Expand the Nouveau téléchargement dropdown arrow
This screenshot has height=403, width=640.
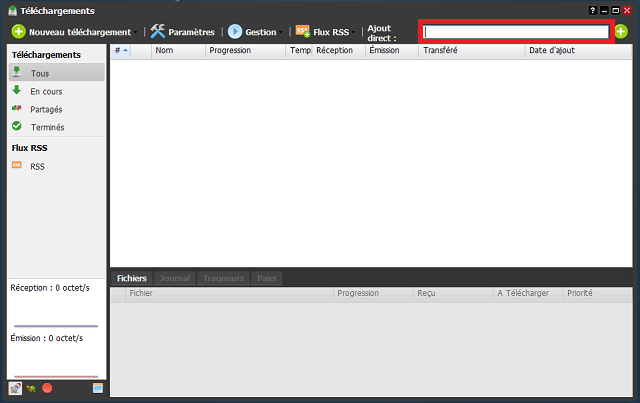pyautogui.click(x=136, y=32)
